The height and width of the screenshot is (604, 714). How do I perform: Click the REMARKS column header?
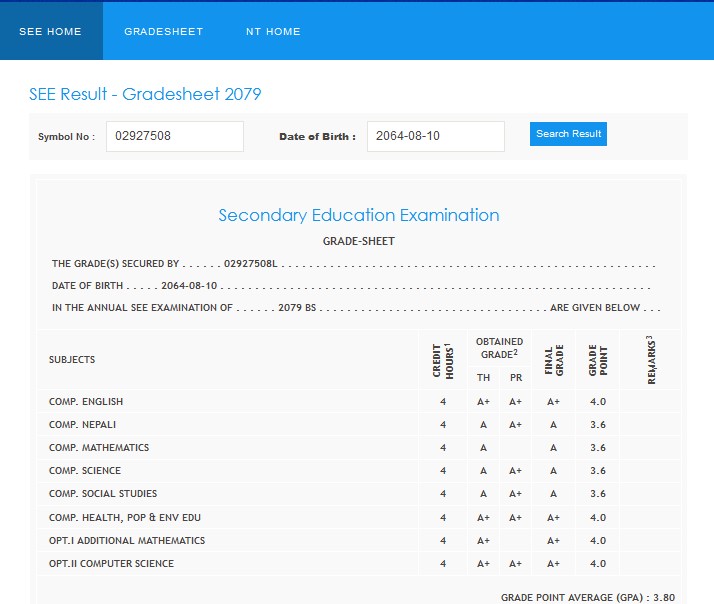(651, 359)
